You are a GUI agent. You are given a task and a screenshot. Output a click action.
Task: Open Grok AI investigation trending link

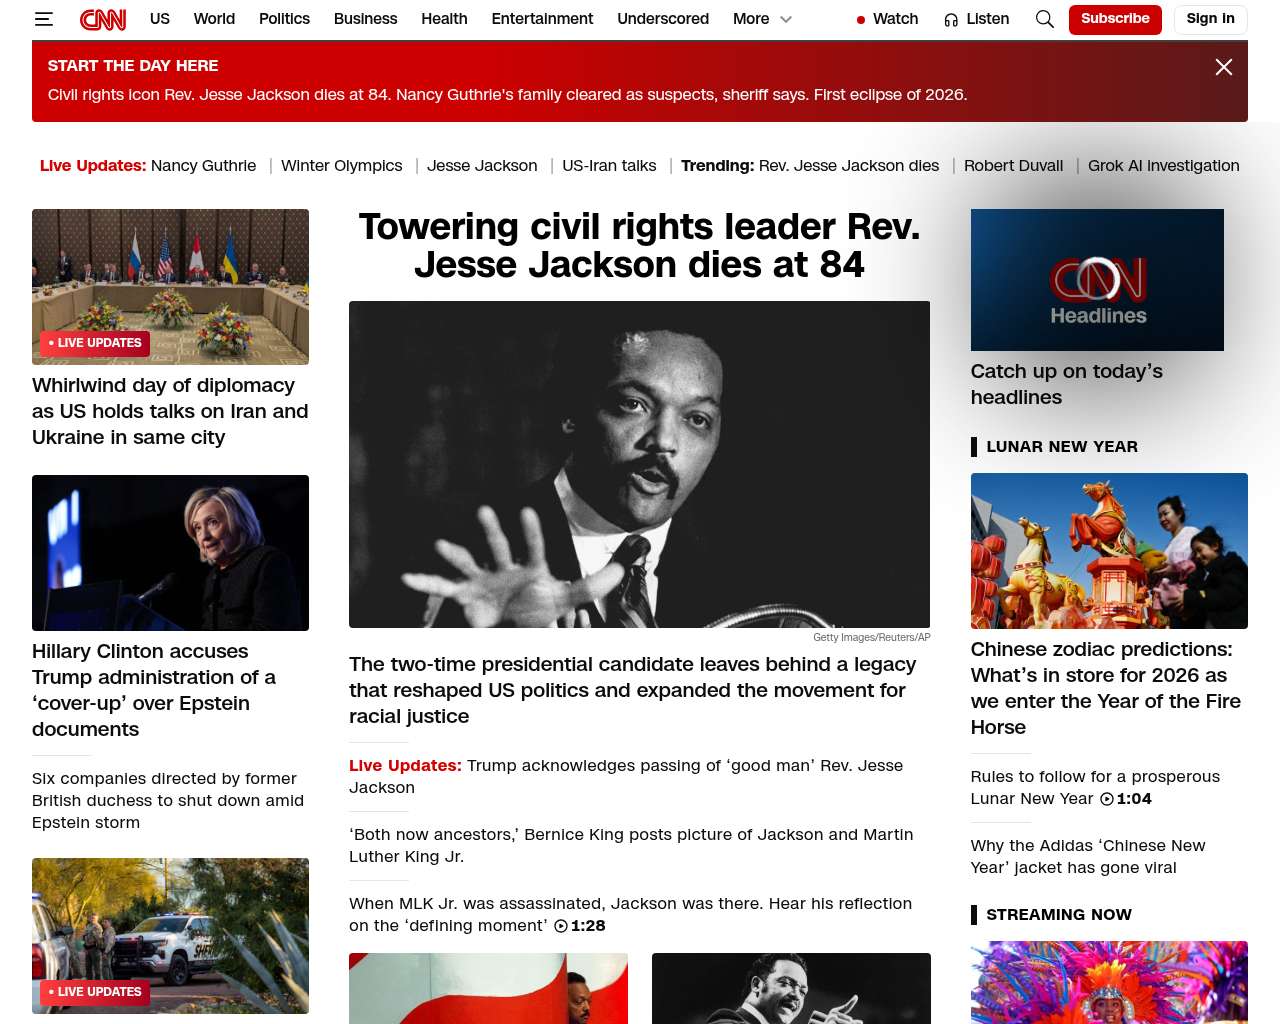coord(1164,166)
